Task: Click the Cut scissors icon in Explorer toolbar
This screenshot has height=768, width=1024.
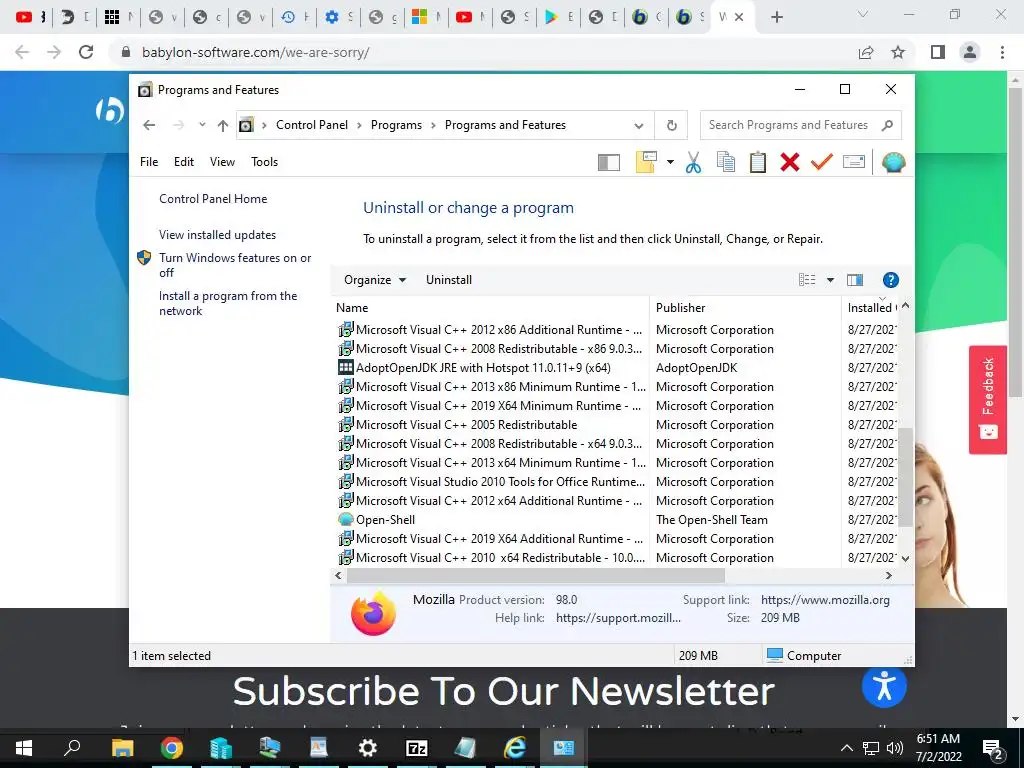Action: [x=693, y=162]
